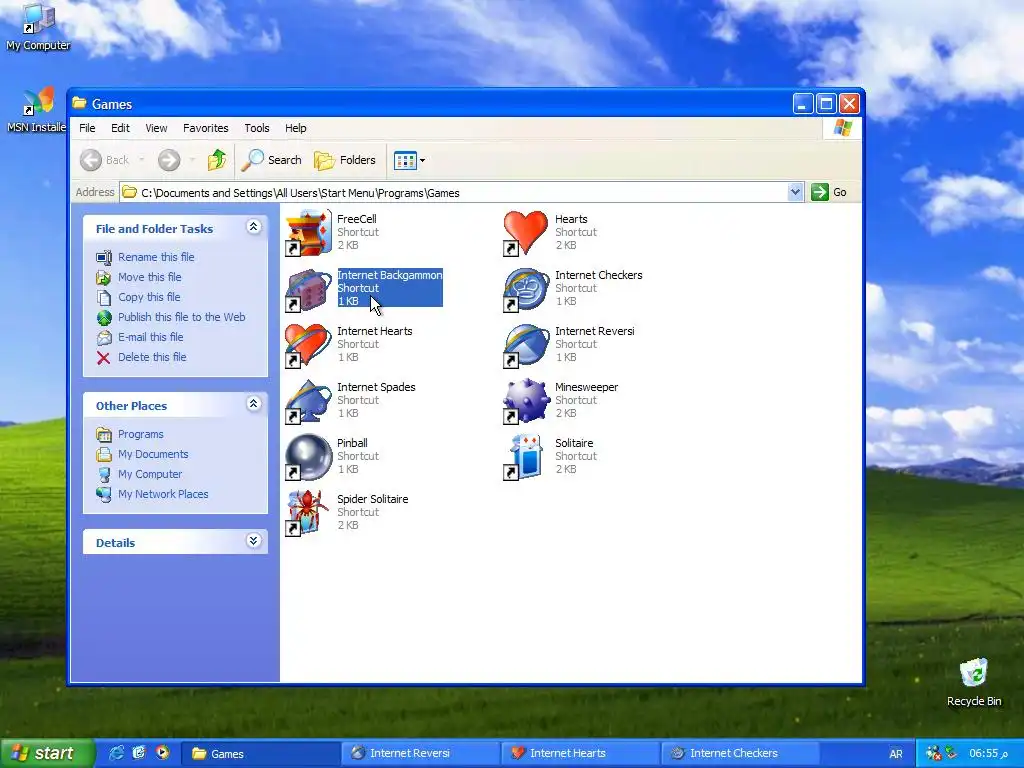This screenshot has height=768, width=1024.
Task: Select the FreeCell shortcut icon
Action: [308, 232]
